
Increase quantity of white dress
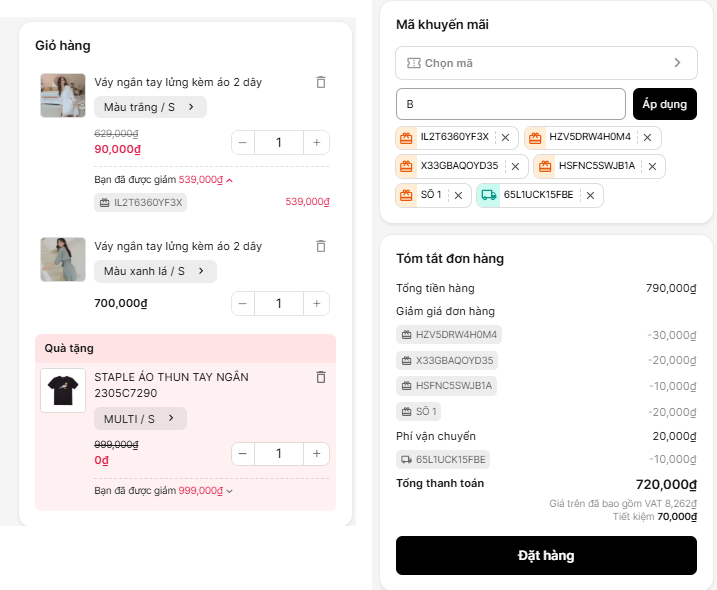click(x=316, y=143)
